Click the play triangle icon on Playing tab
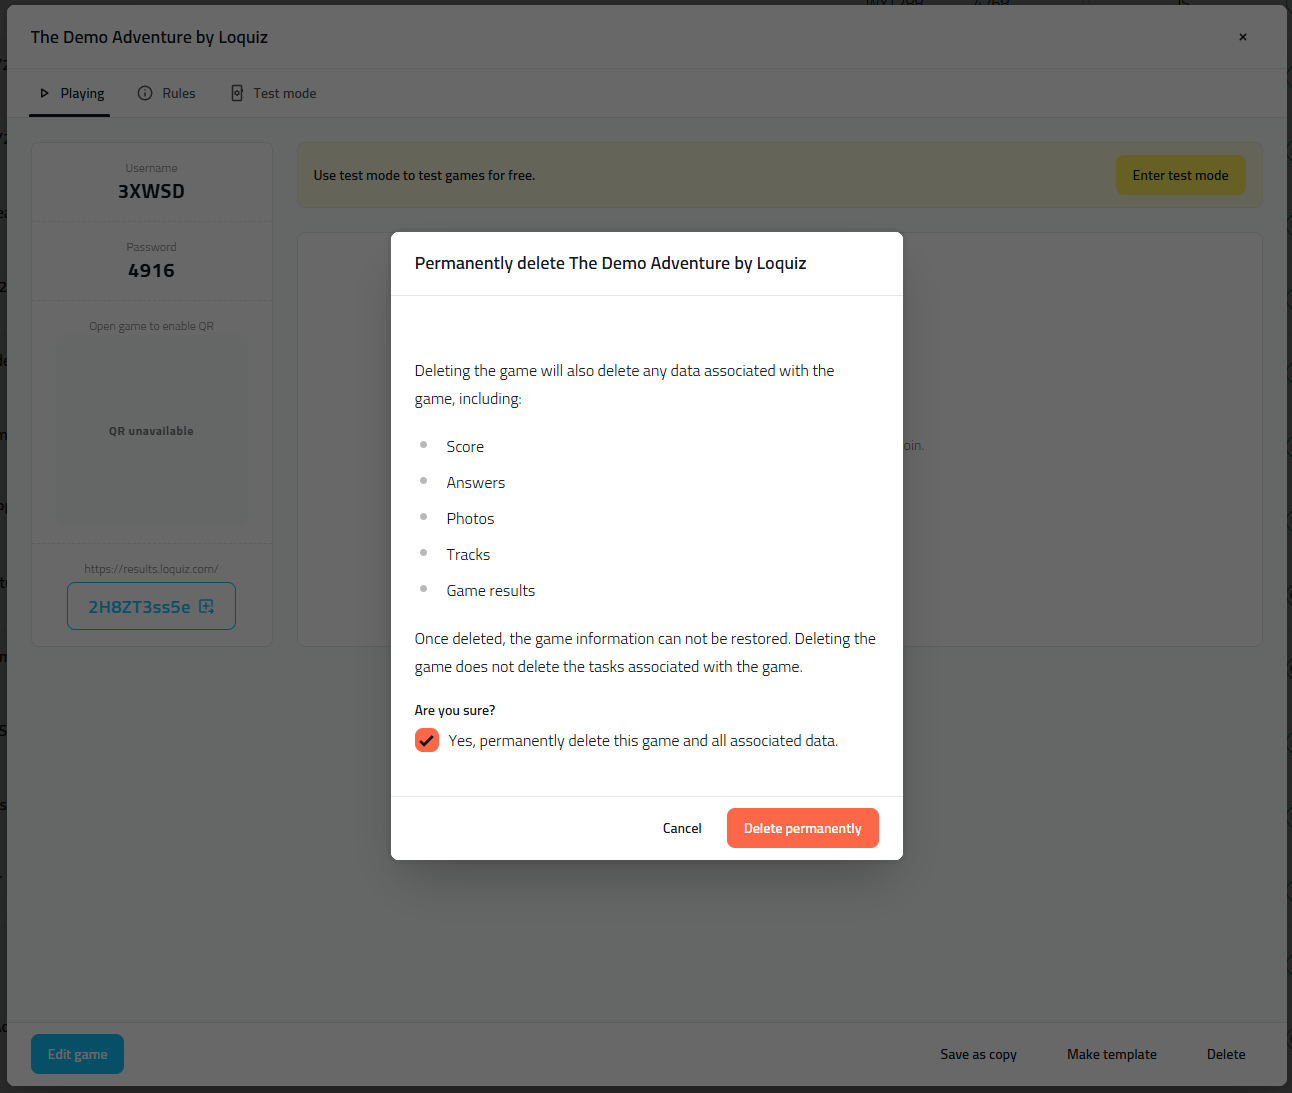The image size is (1292, 1093). (44, 93)
